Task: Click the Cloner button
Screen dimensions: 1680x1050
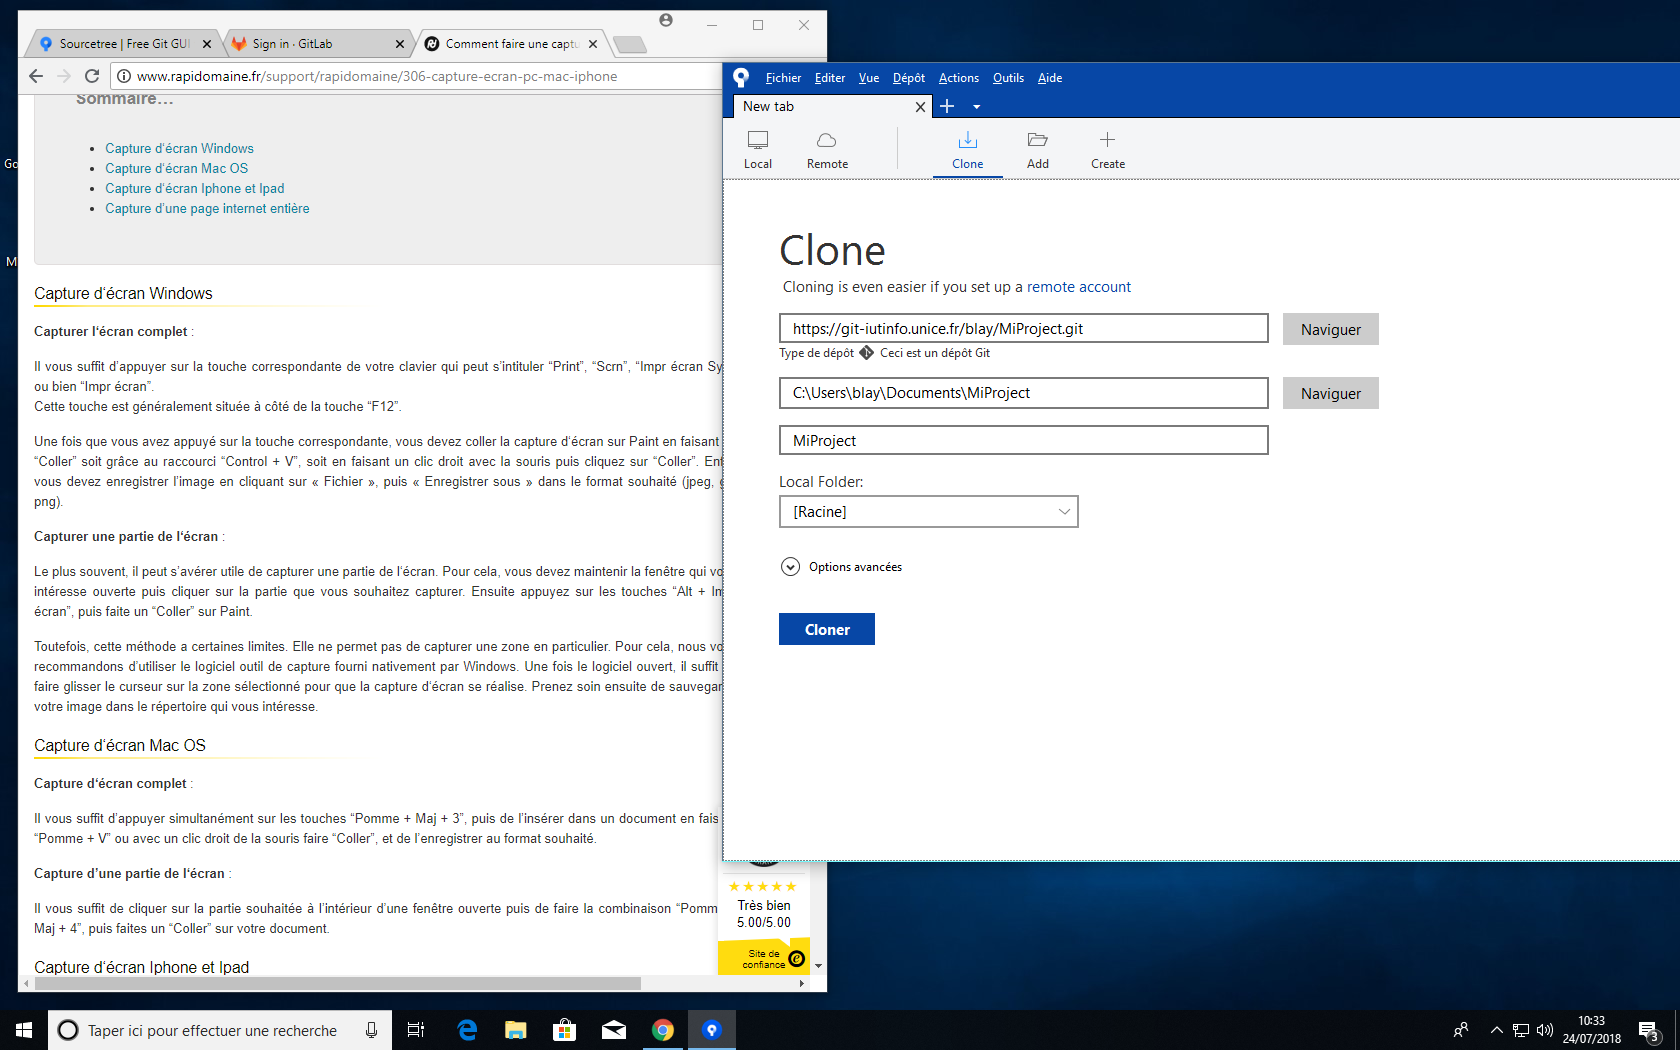Action: [x=826, y=629]
